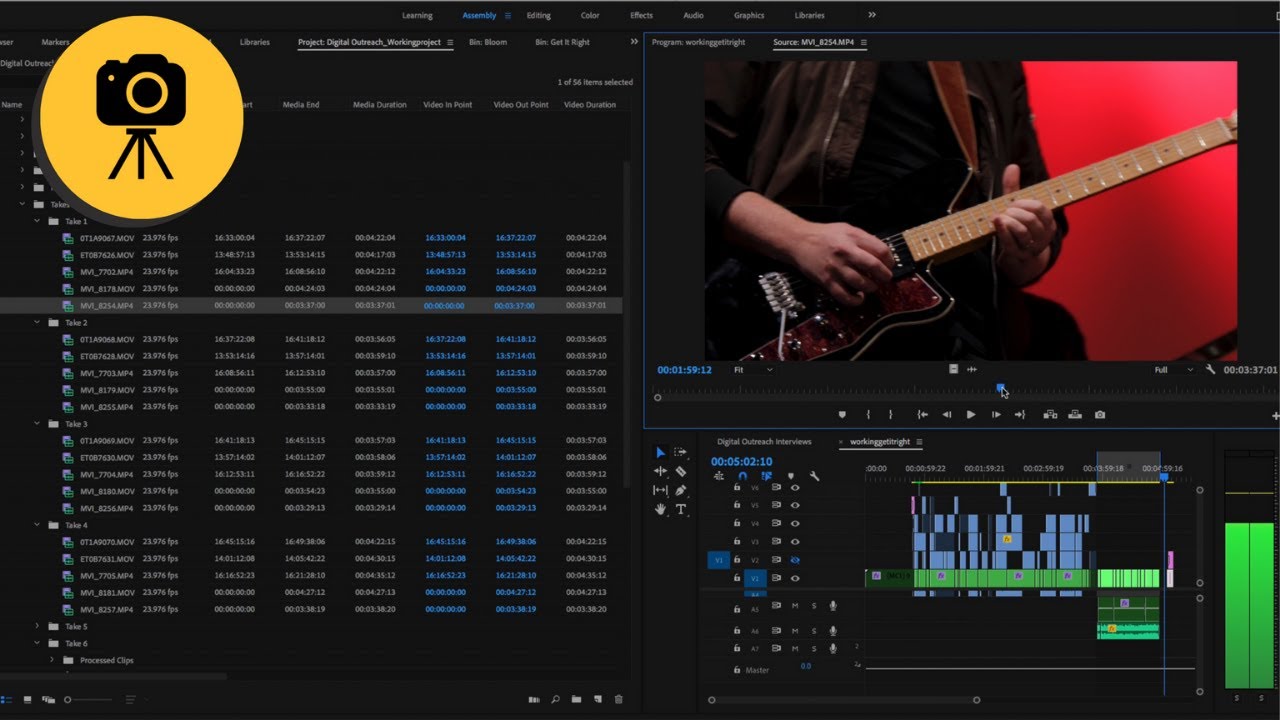The height and width of the screenshot is (720, 1280).
Task: Switch project panel to list view
Action: click(x=6, y=700)
